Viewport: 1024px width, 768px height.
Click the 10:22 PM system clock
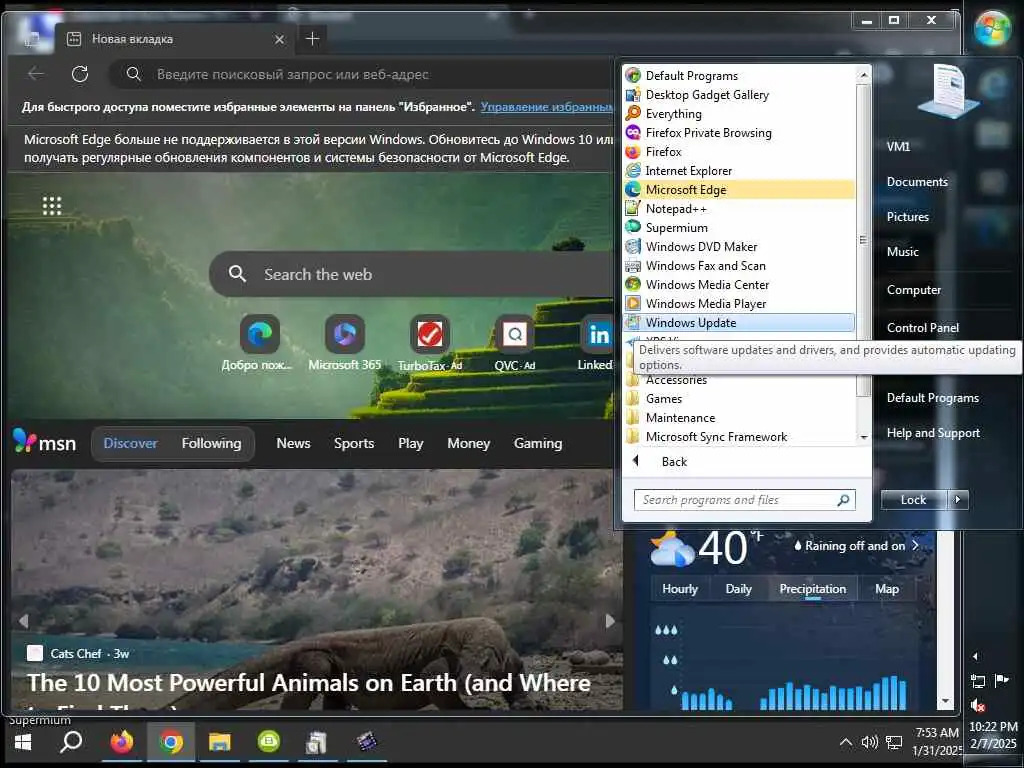pos(993,726)
